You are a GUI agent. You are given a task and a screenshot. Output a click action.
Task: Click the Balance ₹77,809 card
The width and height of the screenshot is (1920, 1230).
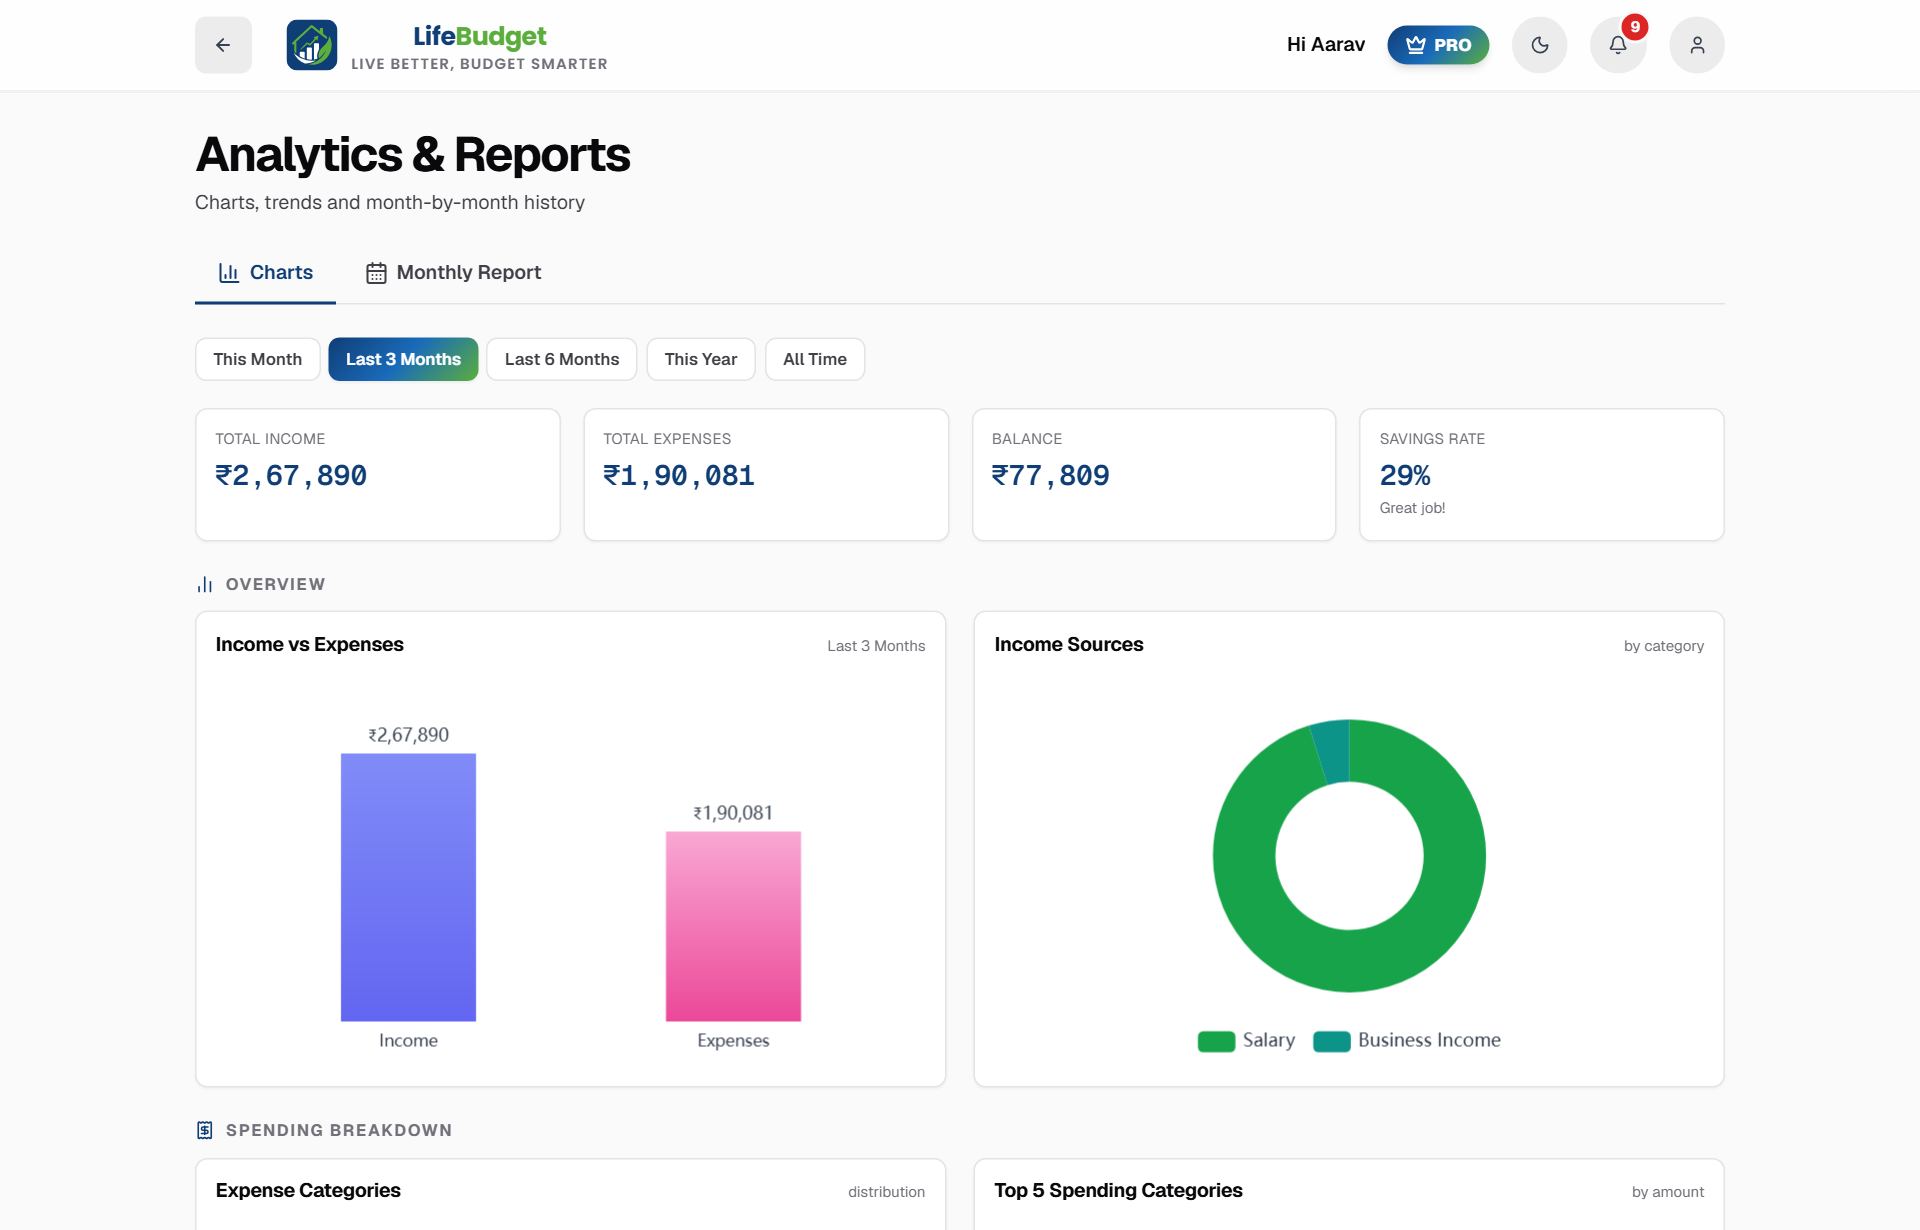tap(1154, 474)
